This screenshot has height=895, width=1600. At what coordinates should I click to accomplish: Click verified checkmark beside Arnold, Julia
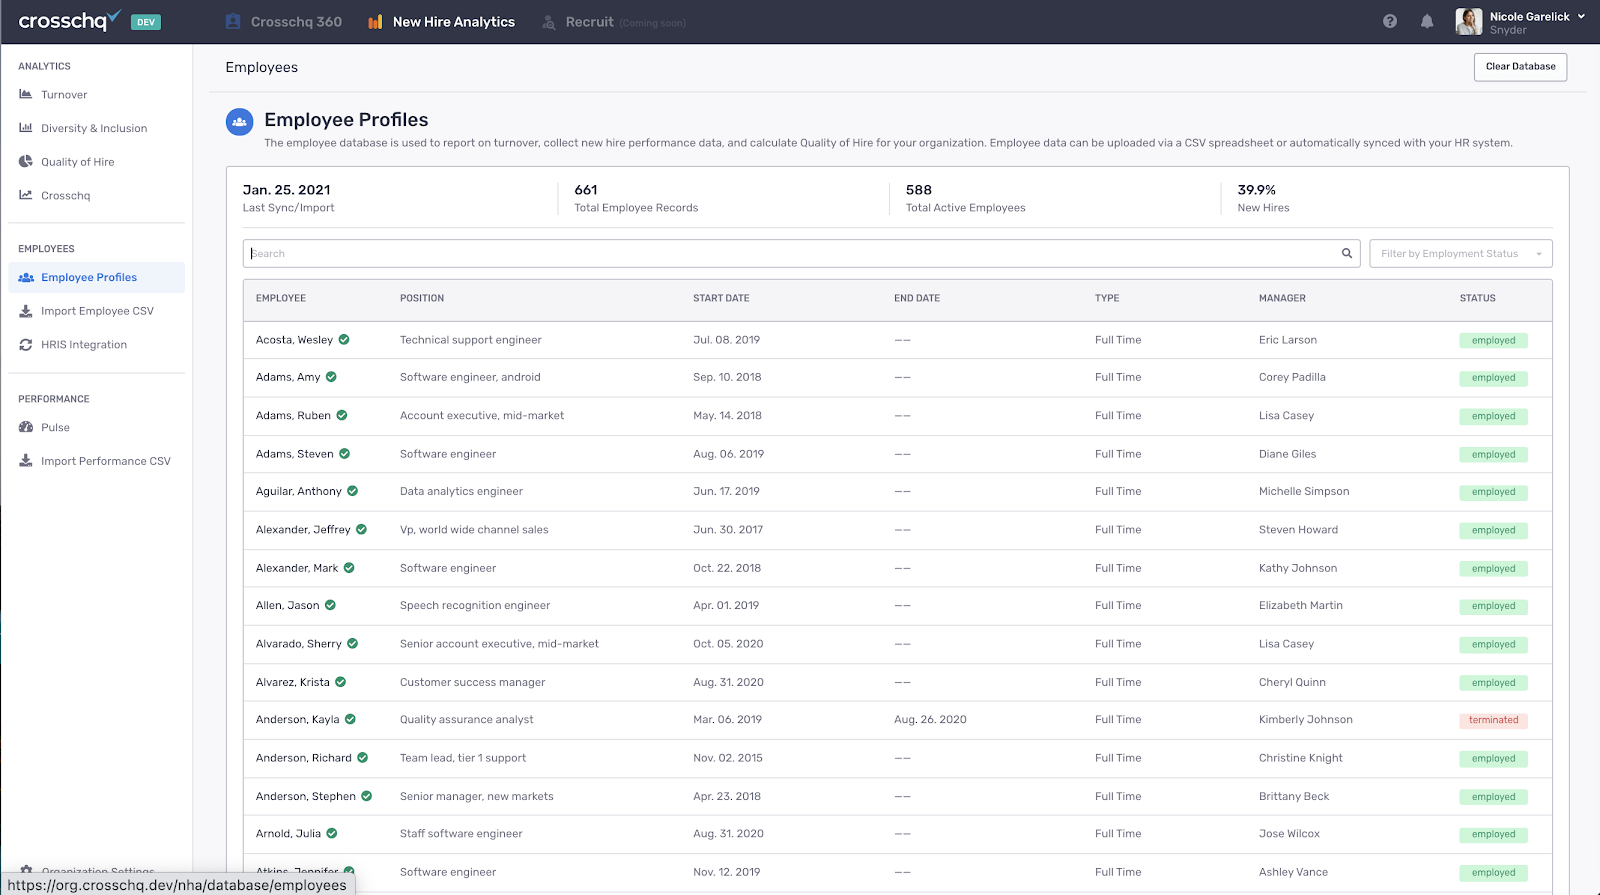(332, 833)
